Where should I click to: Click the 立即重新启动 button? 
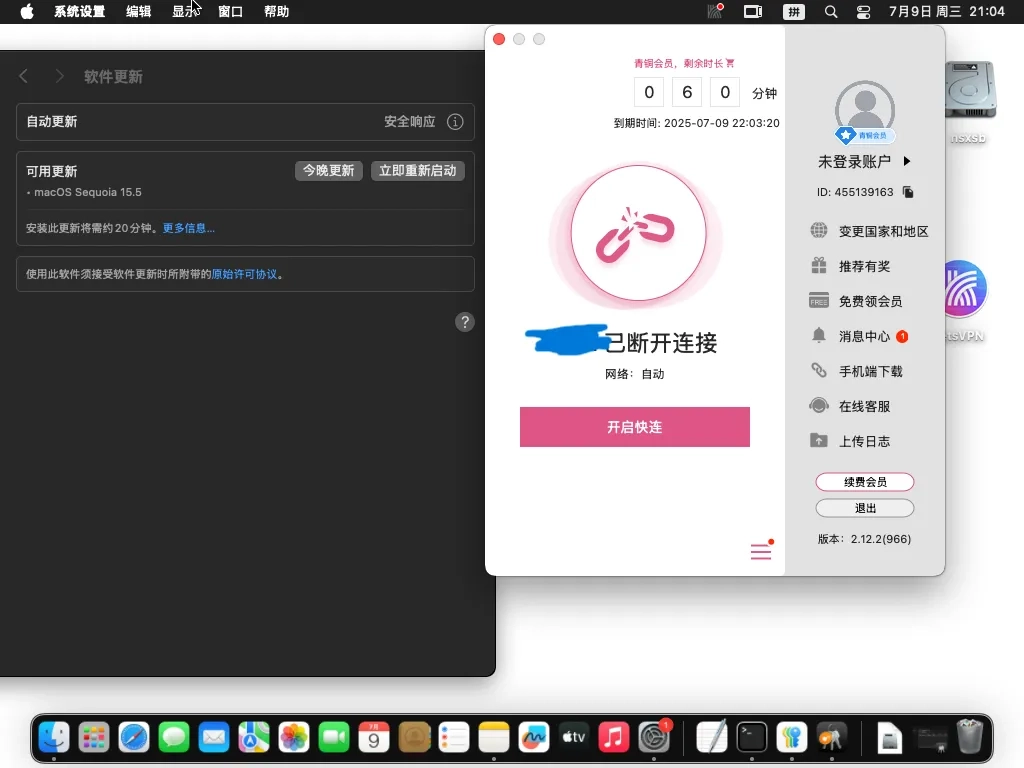[418, 170]
